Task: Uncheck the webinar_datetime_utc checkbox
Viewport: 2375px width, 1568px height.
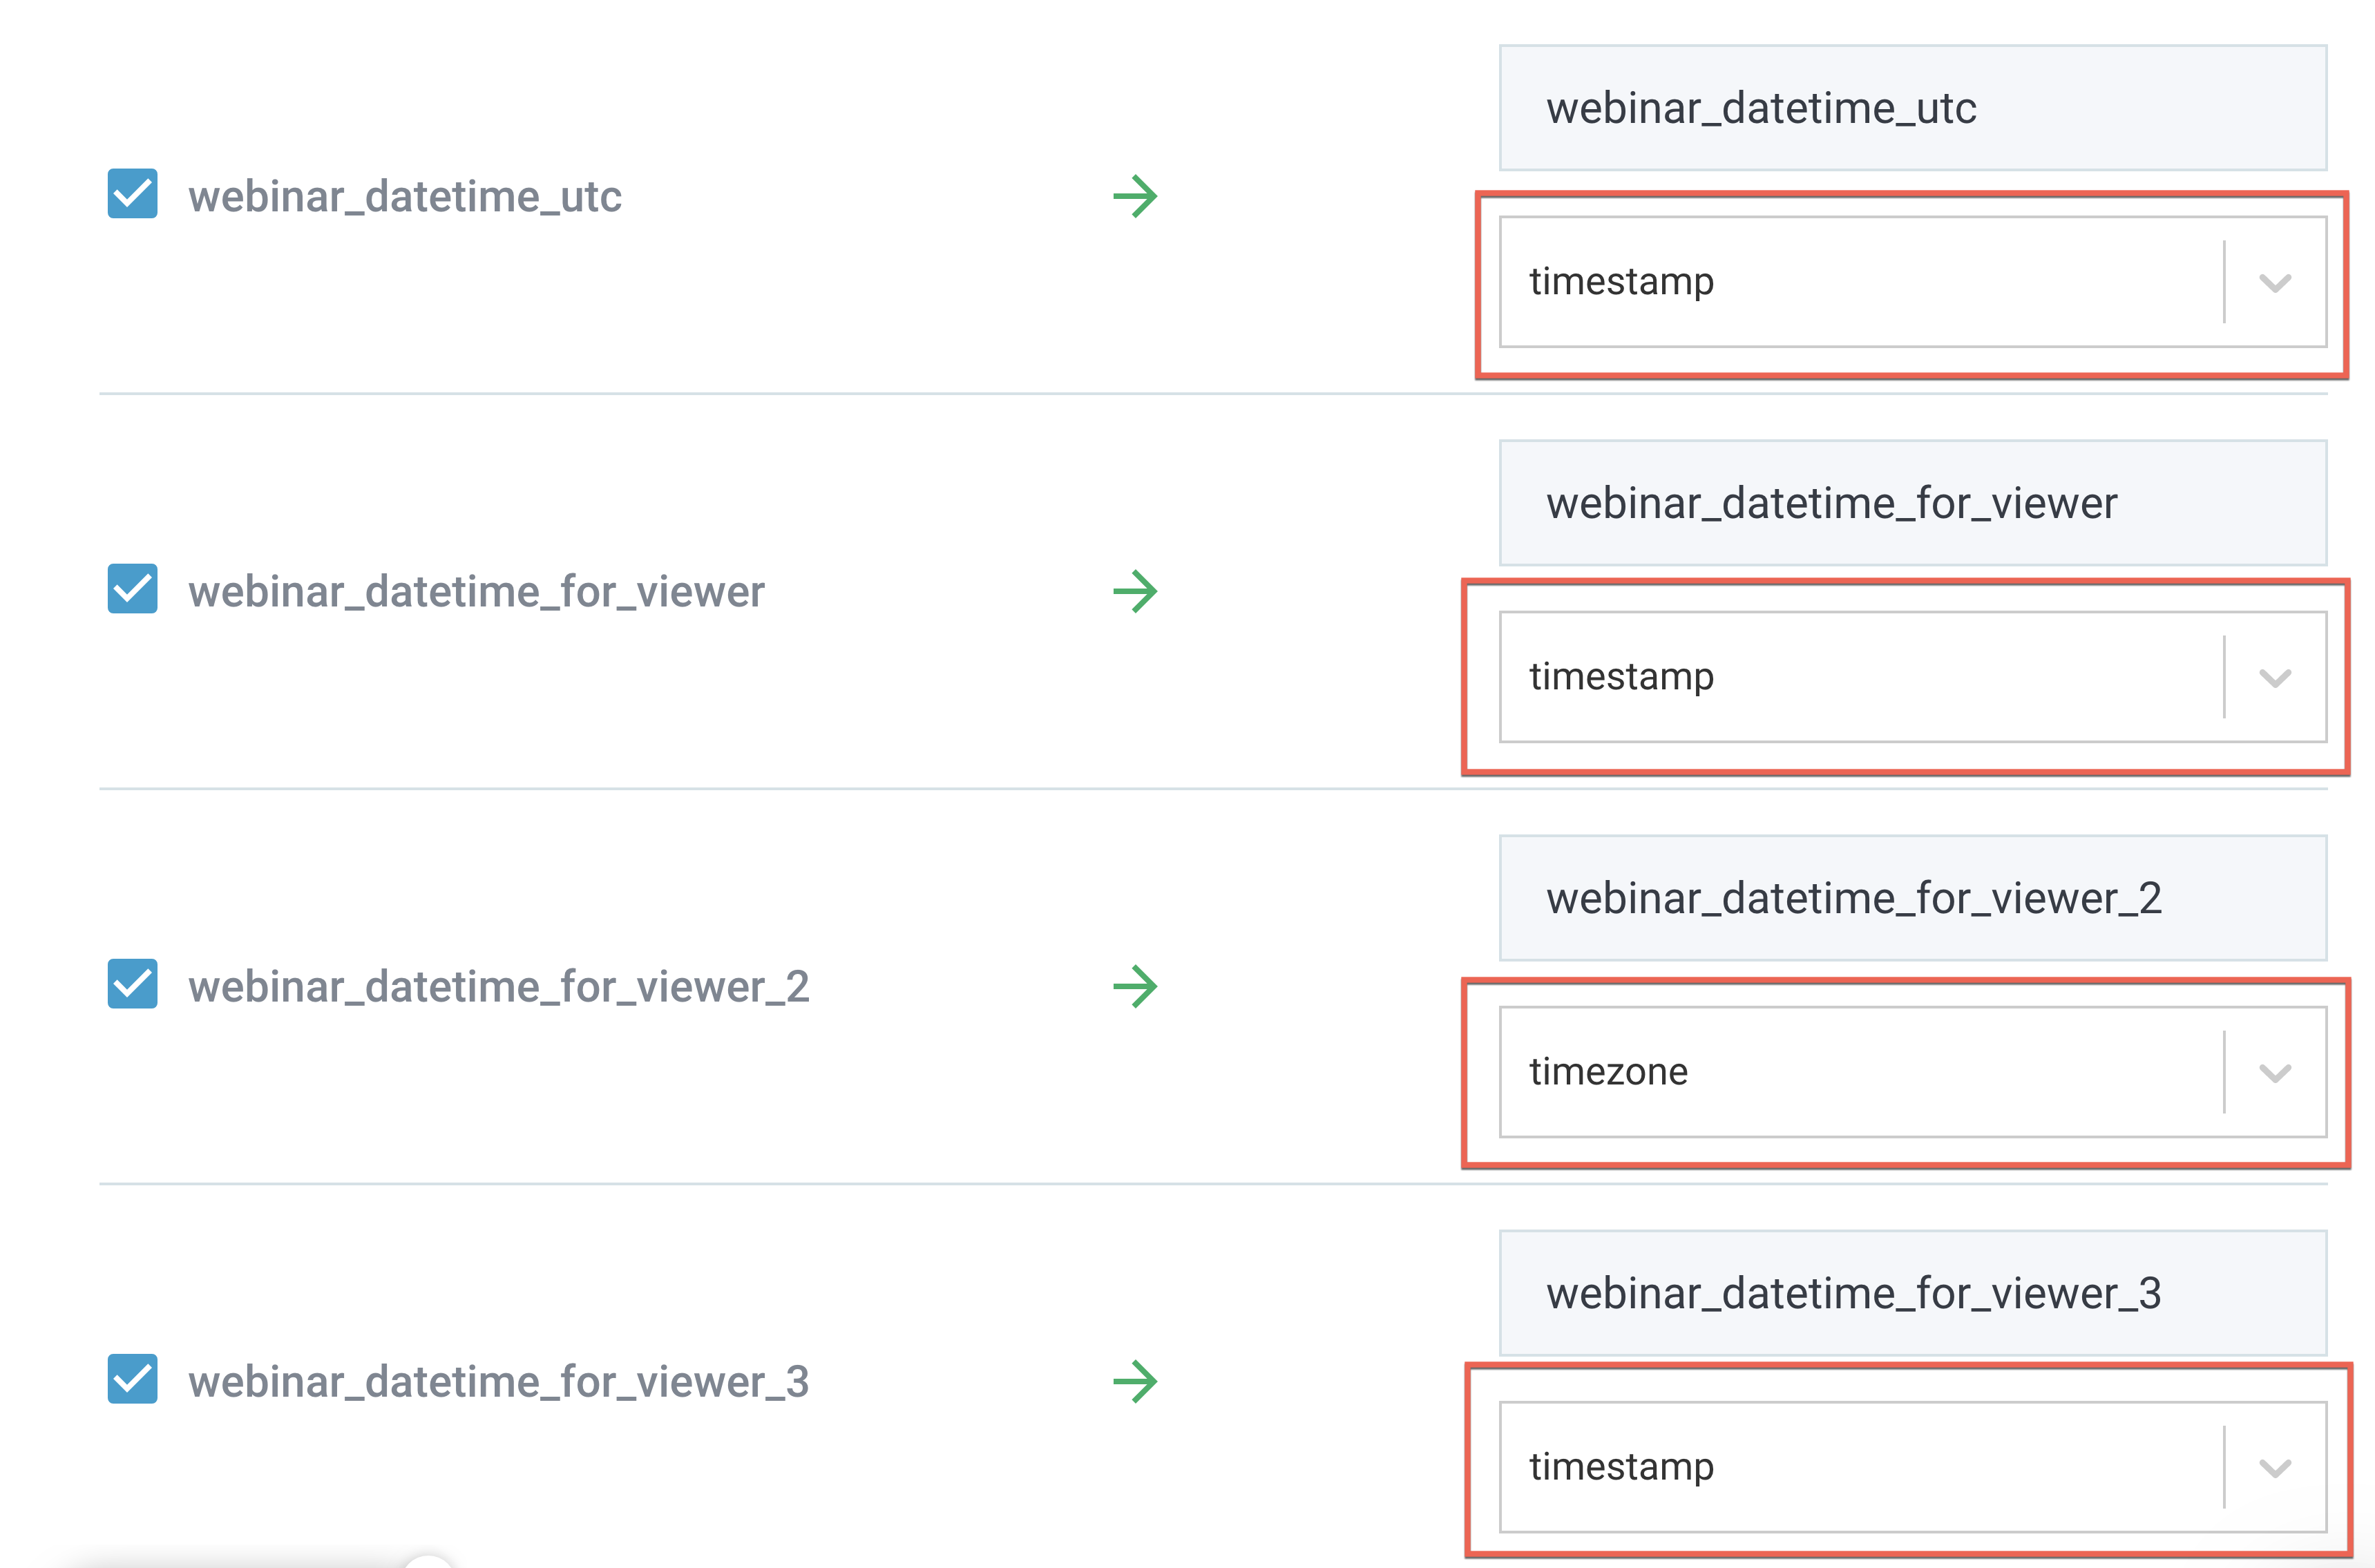Action: (x=133, y=193)
